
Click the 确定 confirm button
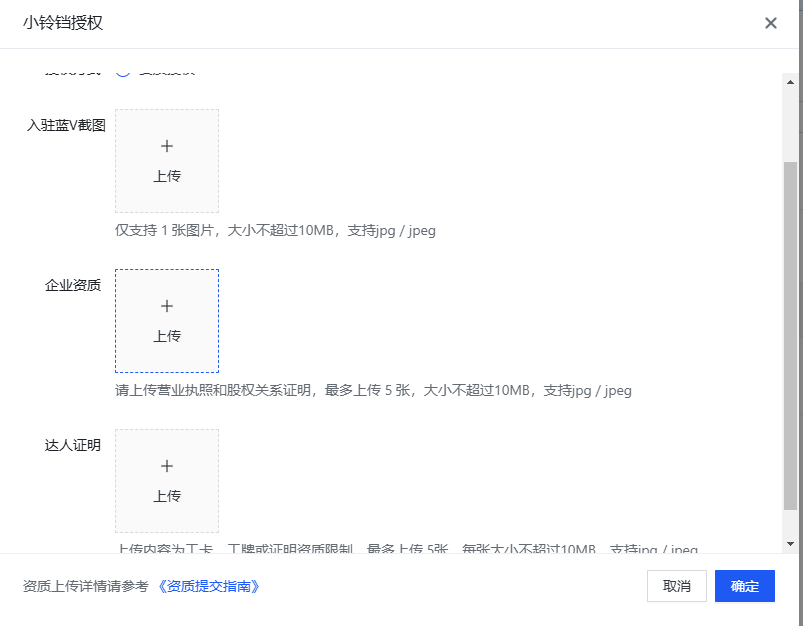coord(744,586)
